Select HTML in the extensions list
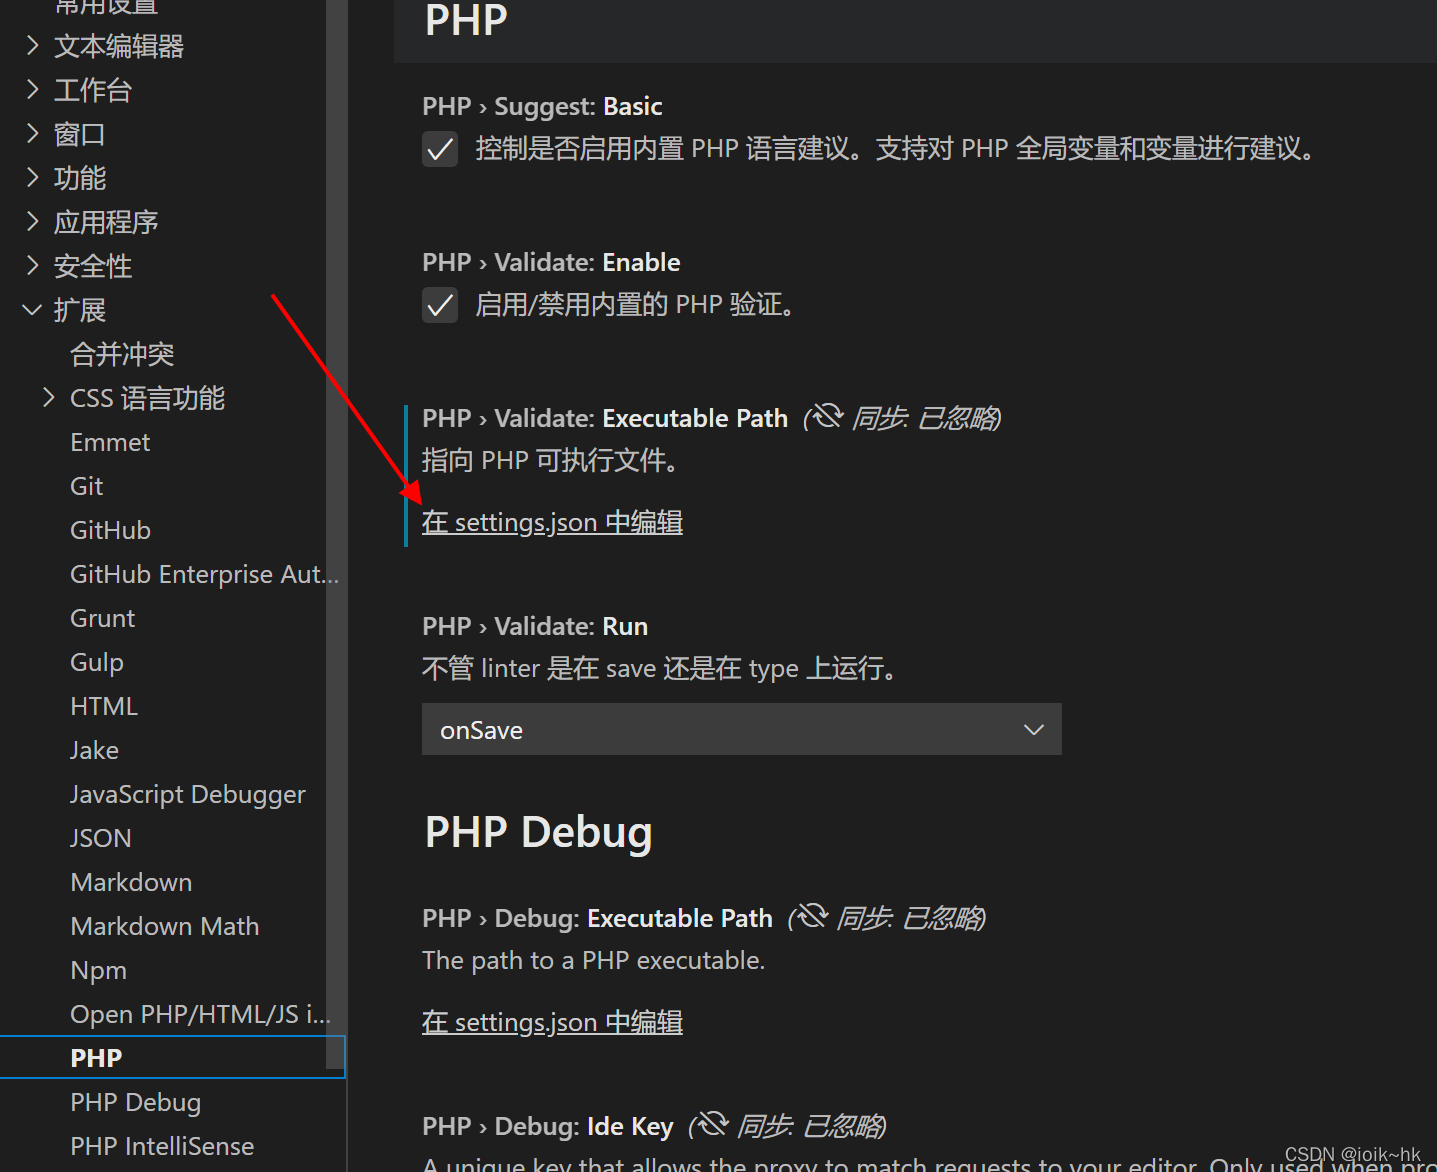The image size is (1437, 1172). pos(104,706)
